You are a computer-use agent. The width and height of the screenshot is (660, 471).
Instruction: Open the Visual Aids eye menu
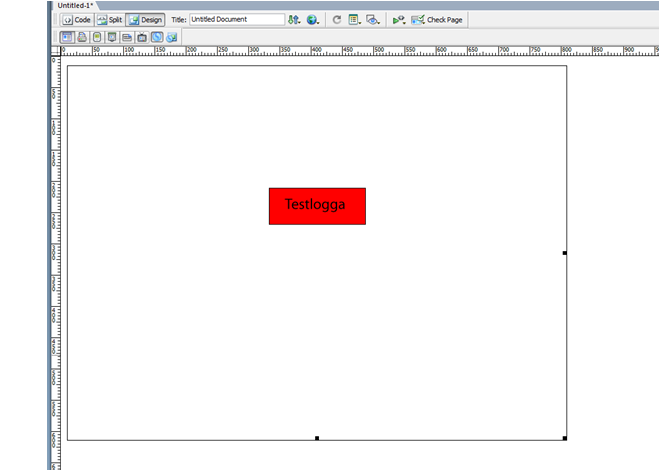[x=373, y=20]
